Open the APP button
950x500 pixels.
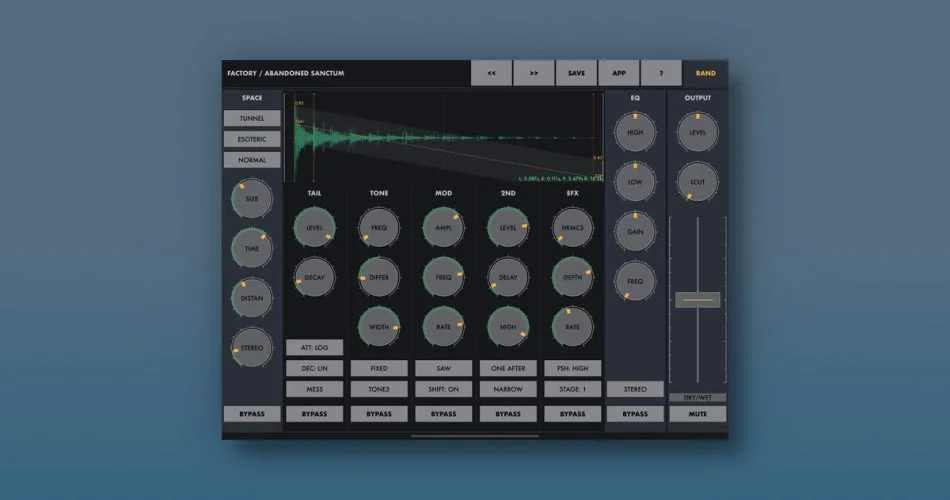point(619,73)
